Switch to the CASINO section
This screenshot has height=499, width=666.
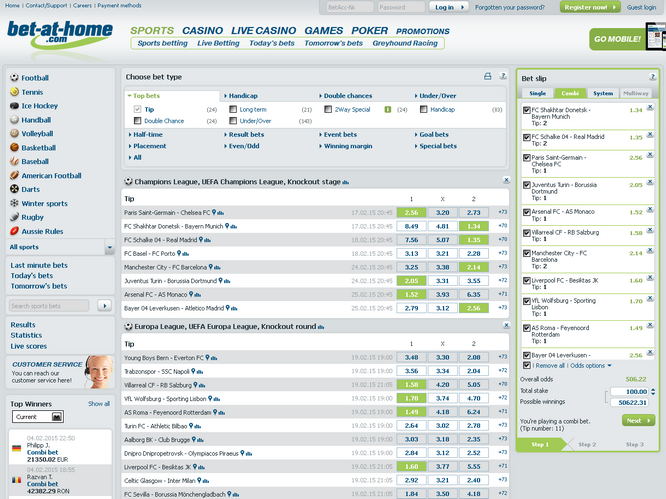click(x=202, y=31)
